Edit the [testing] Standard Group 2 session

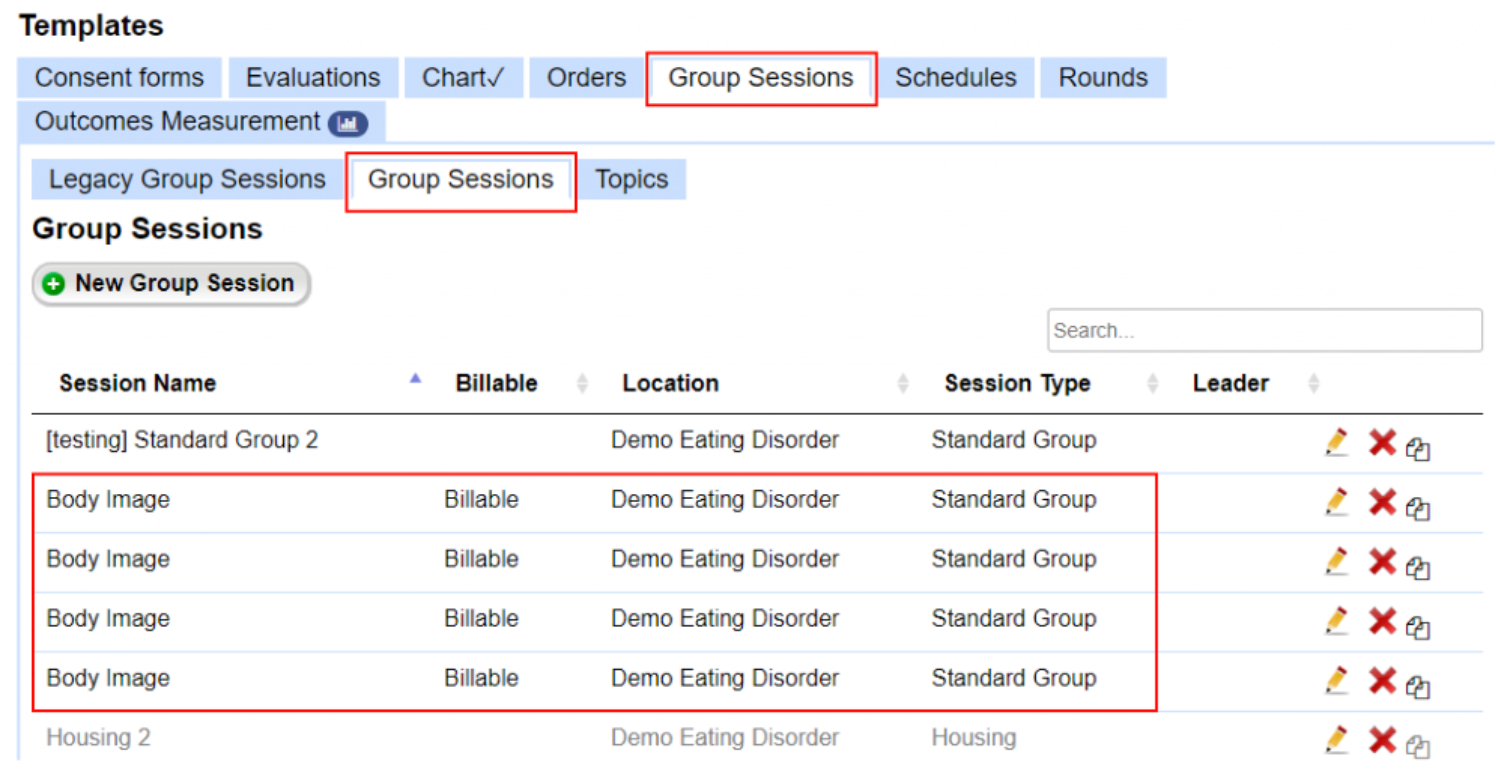pos(1338,441)
